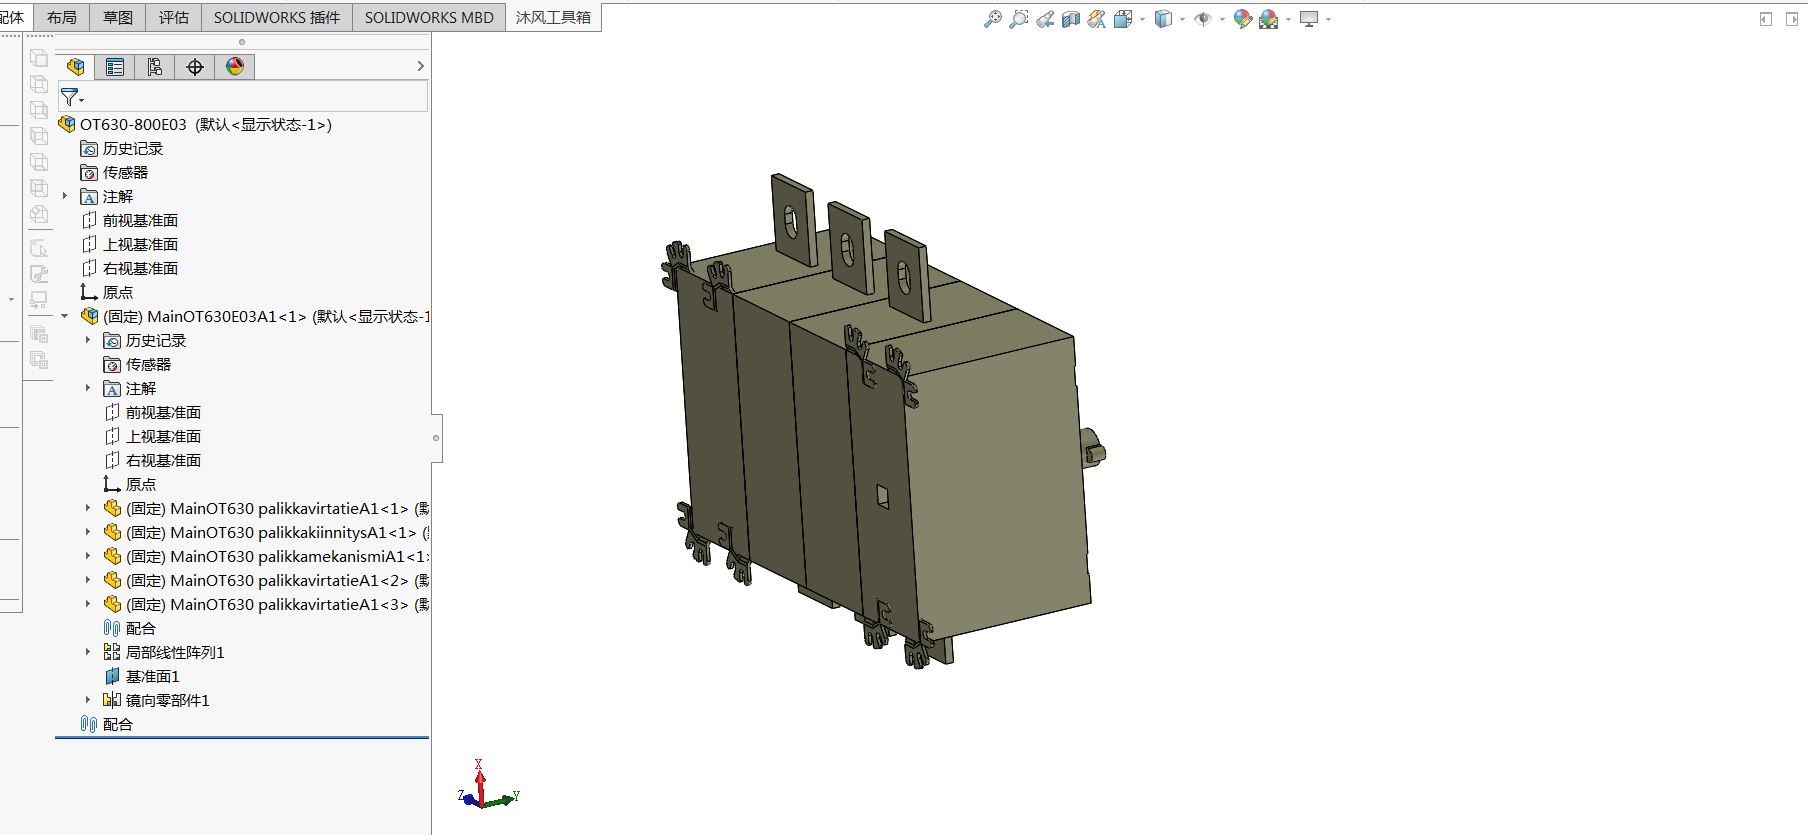Select the Zoom to Area tool
Viewport: 1808px width, 835px height.
[x=1018, y=19]
